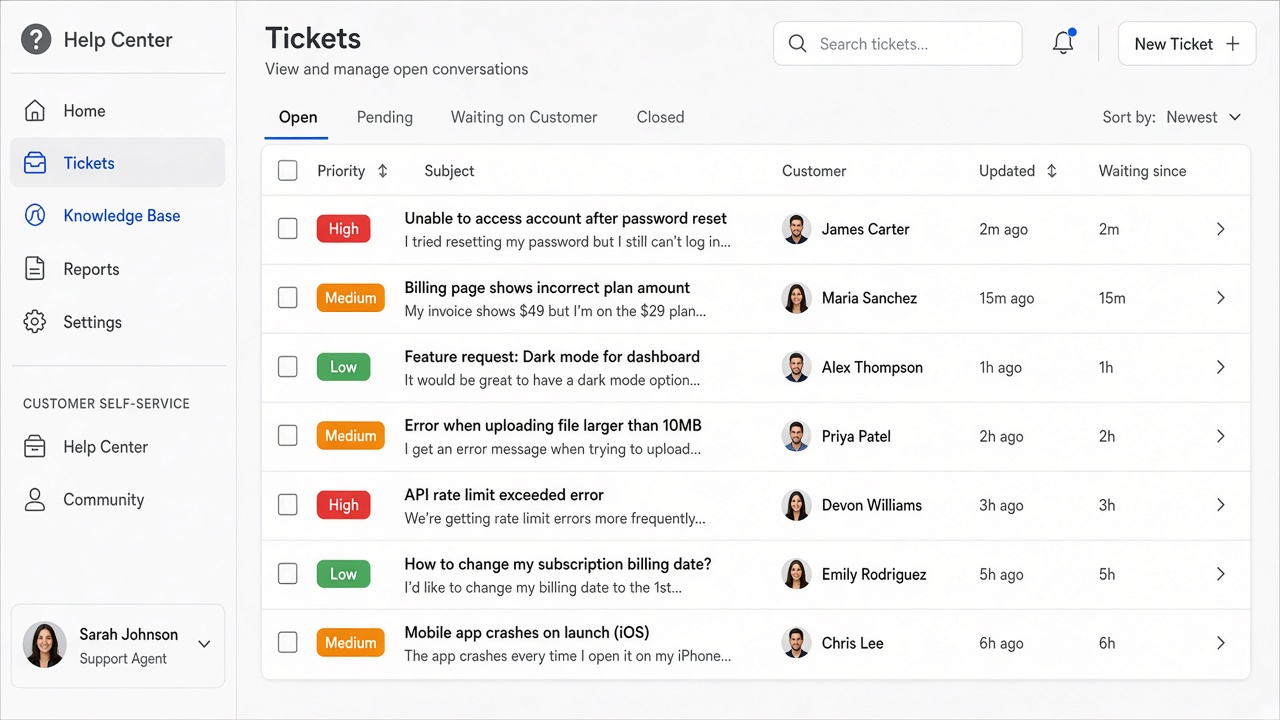Viewport: 1280px width, 720px height.
Task: Click the Knowledge Base icon in sidebar
Action: point(35,216)
